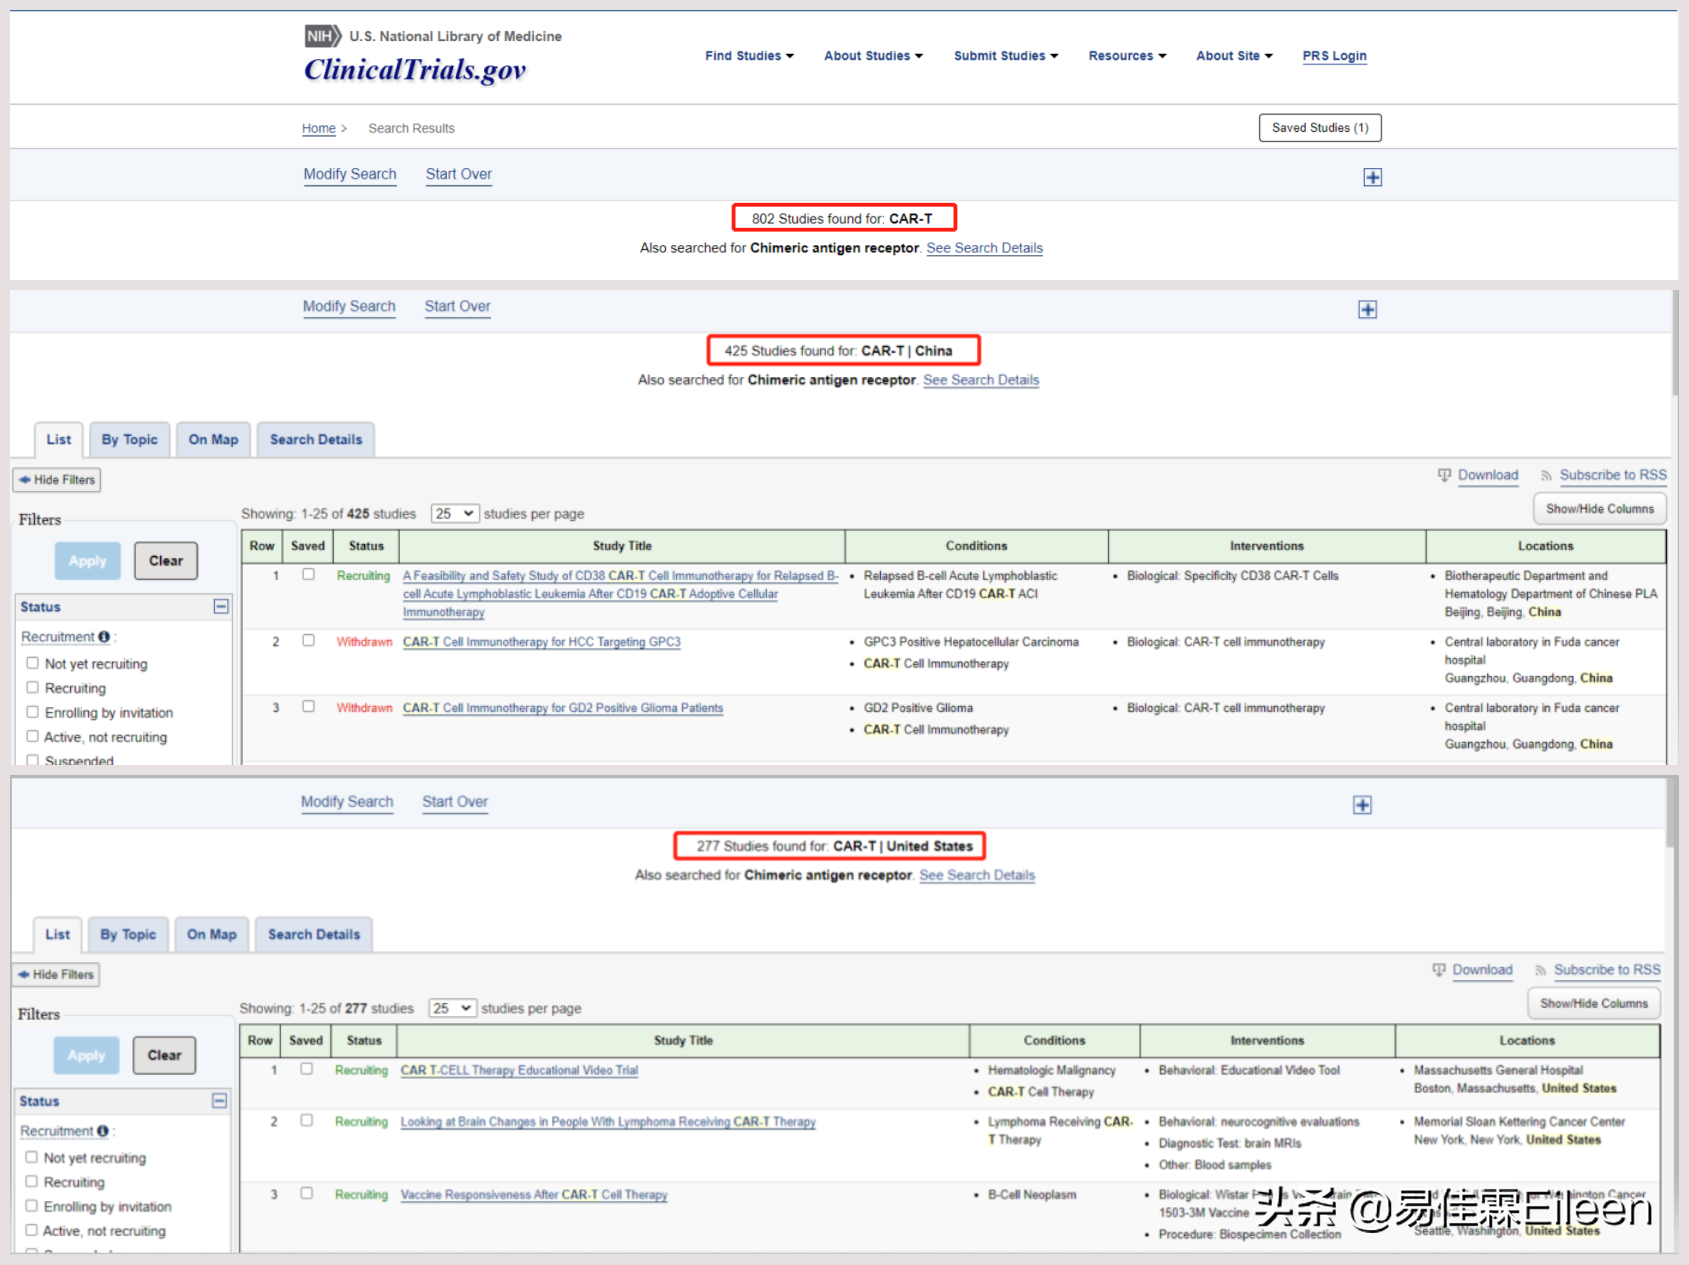
Task: Hide Filters using the arrow button
Action: tap(56, 480)
